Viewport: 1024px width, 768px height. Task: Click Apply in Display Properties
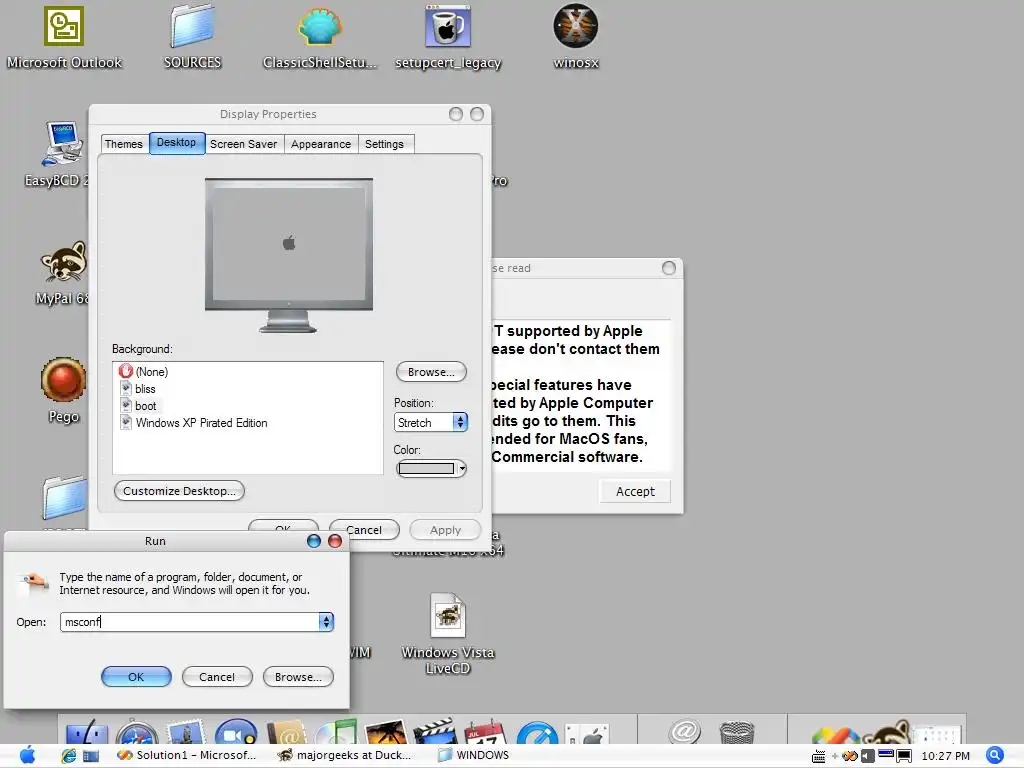point(445,530)
